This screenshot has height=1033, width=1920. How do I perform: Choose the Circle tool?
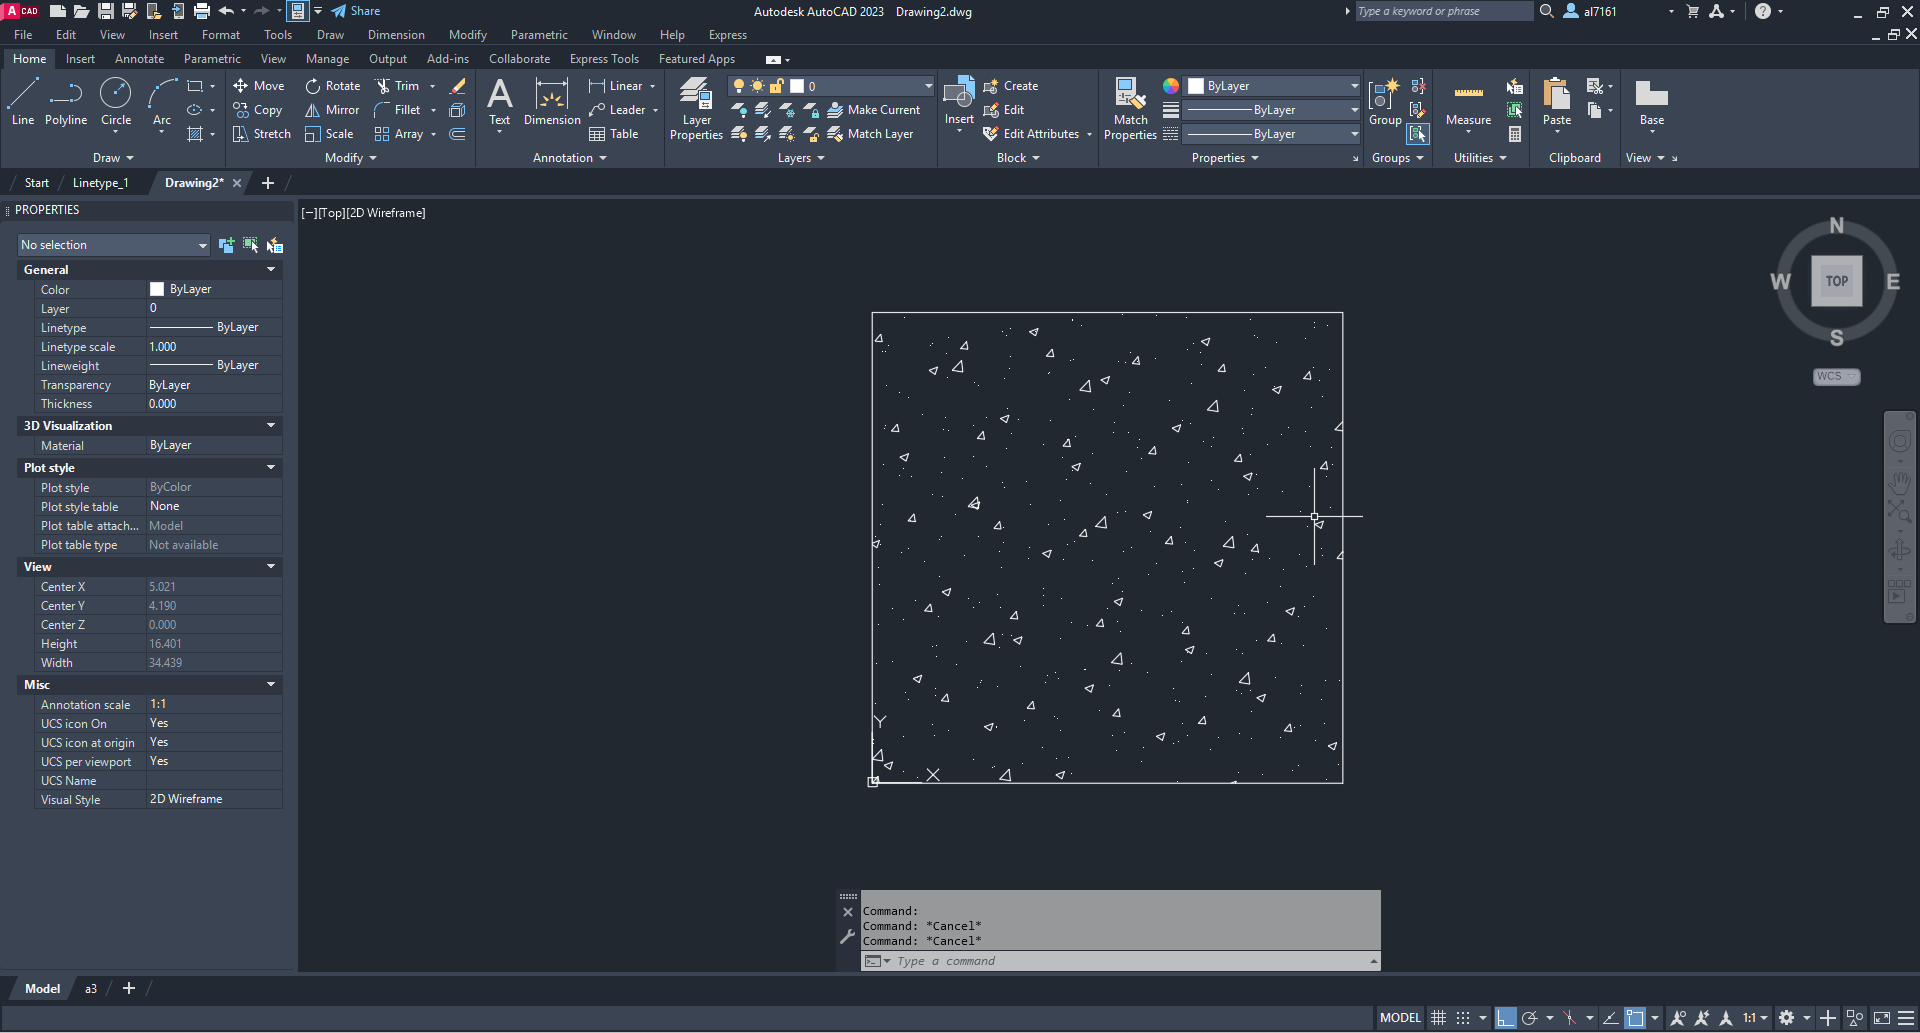point(116,102)
